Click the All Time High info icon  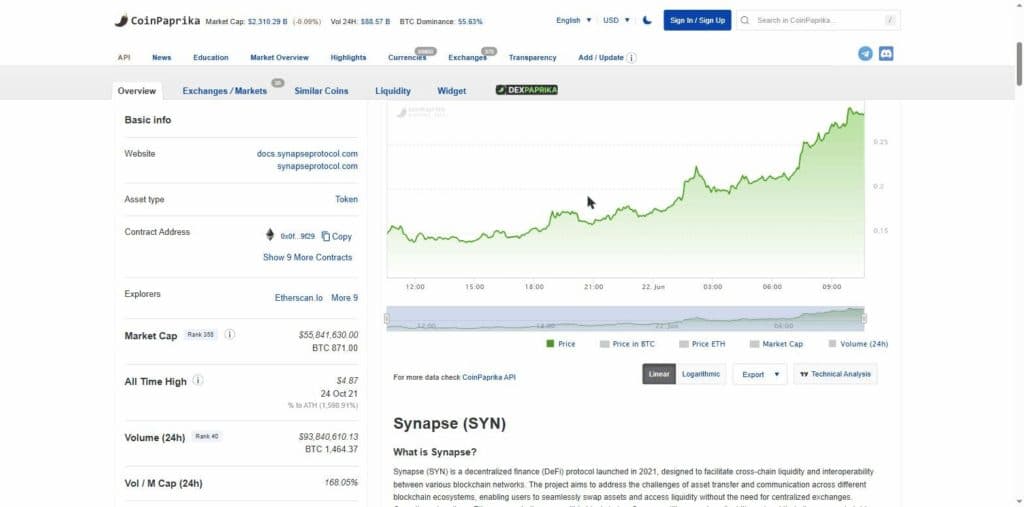[x=198, y=380]
